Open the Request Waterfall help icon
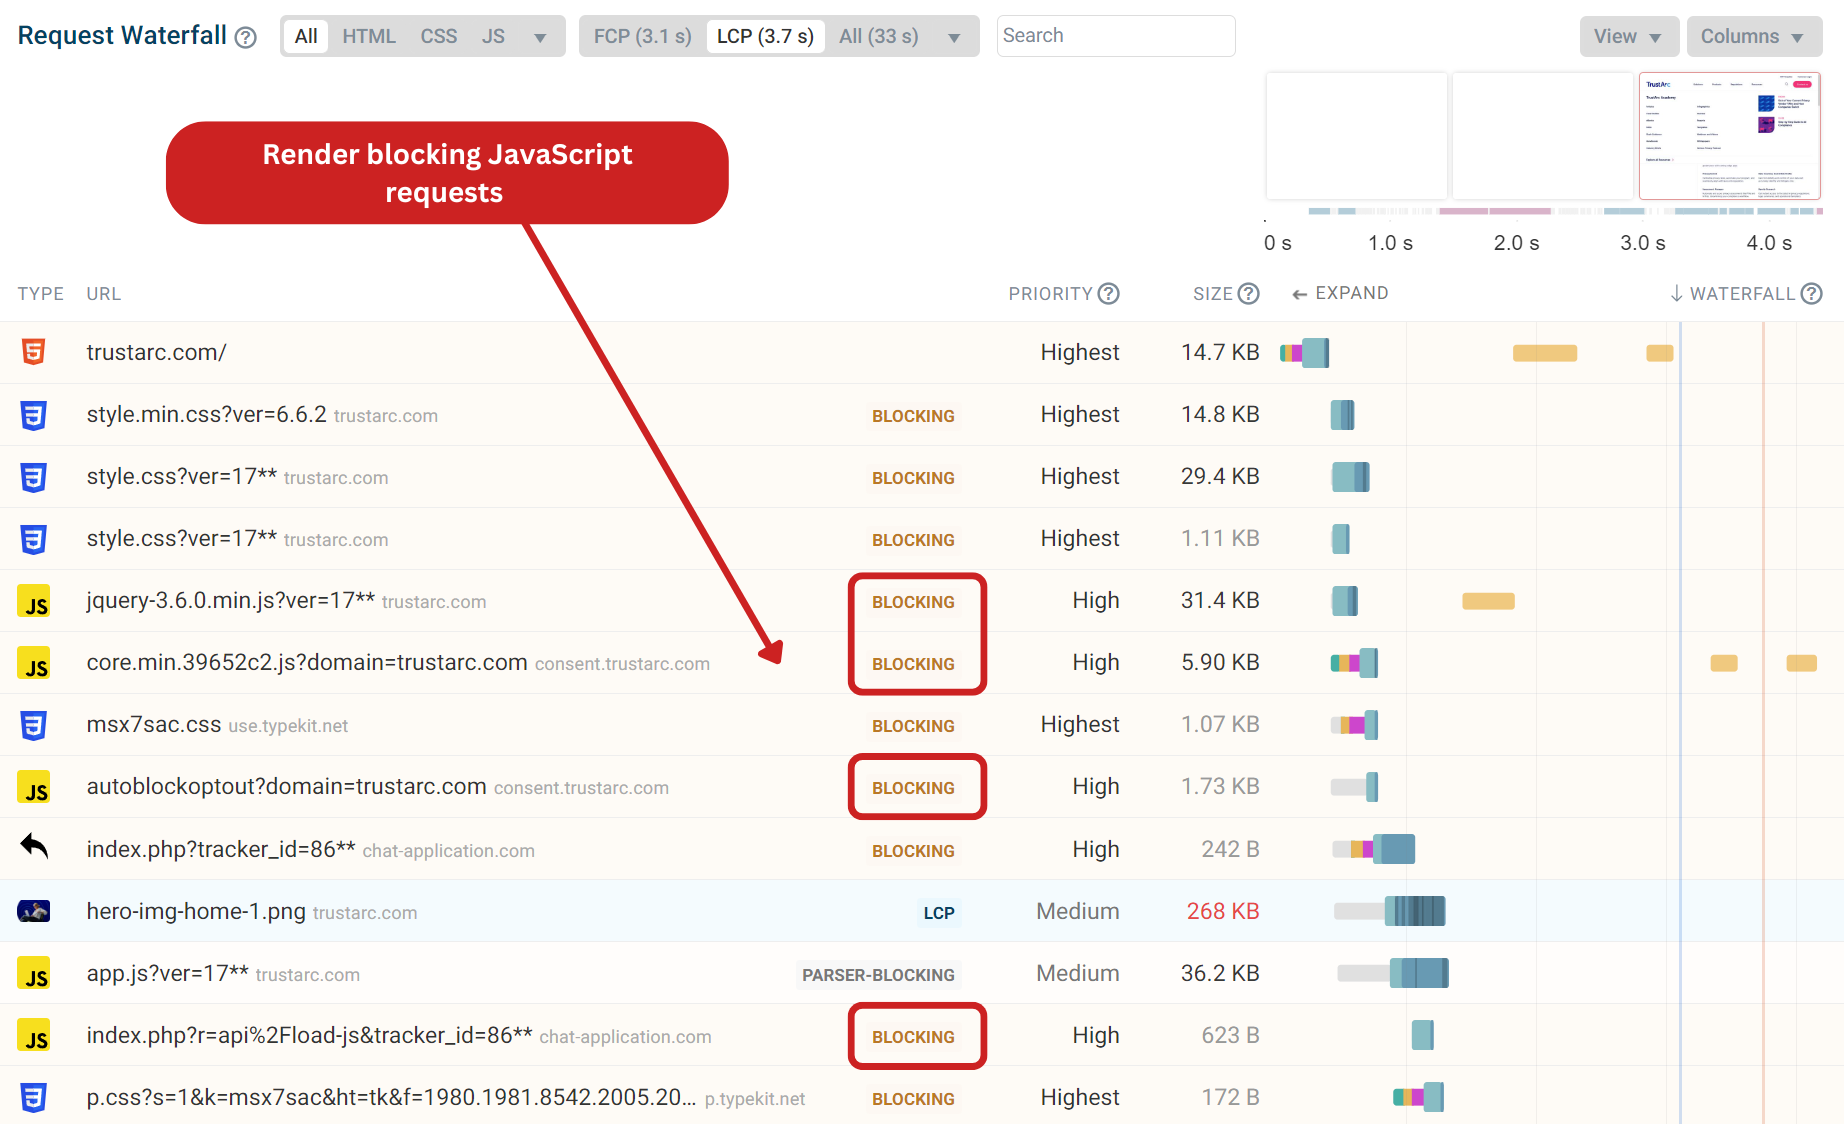The image size is (1844, 1124). [246, 38]
